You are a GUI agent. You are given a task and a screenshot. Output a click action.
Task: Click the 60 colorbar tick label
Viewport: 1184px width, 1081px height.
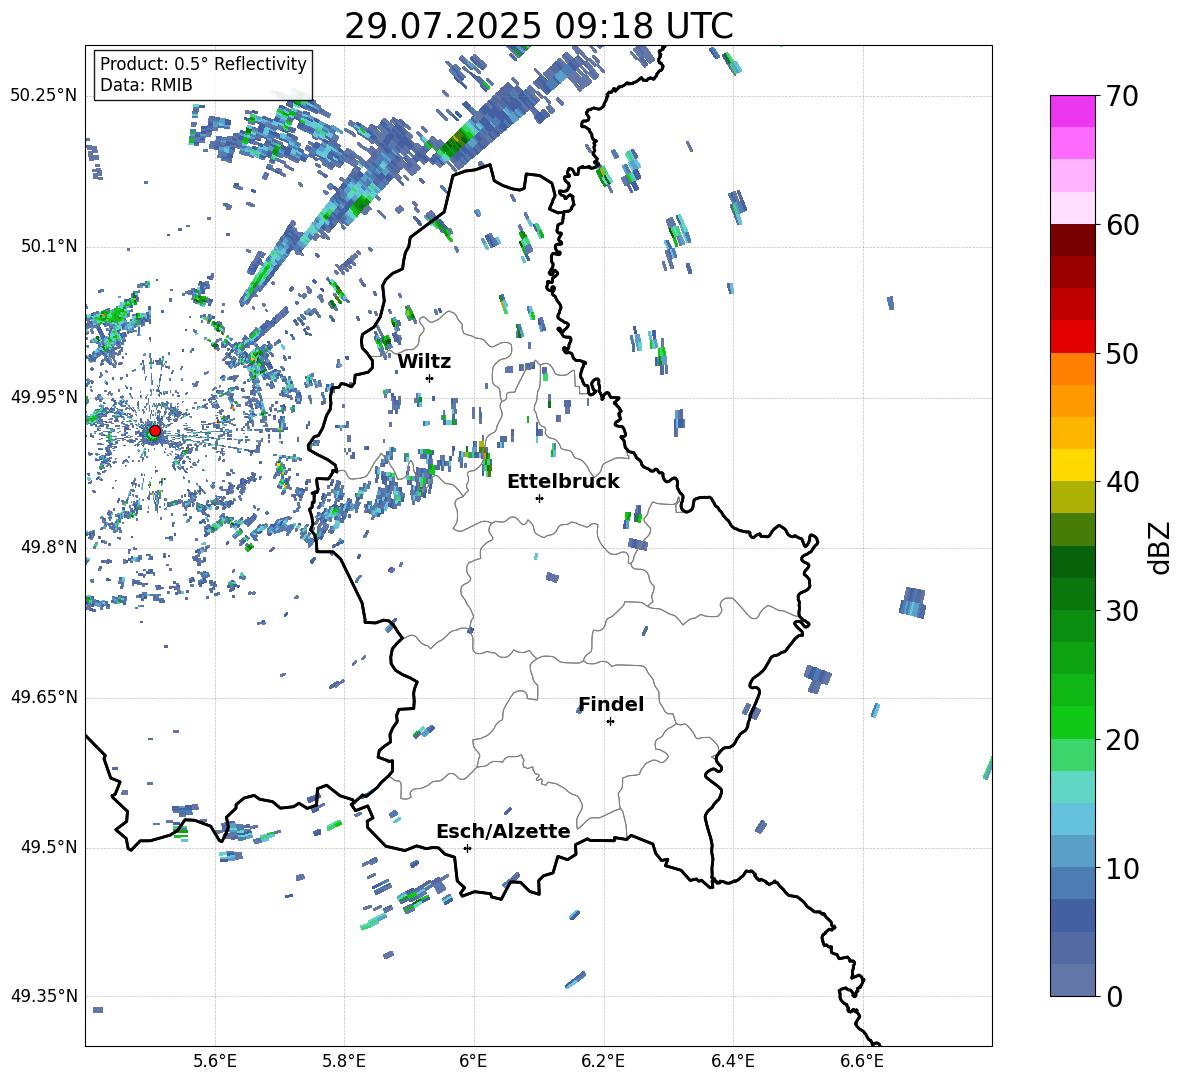coord(1122,225)
